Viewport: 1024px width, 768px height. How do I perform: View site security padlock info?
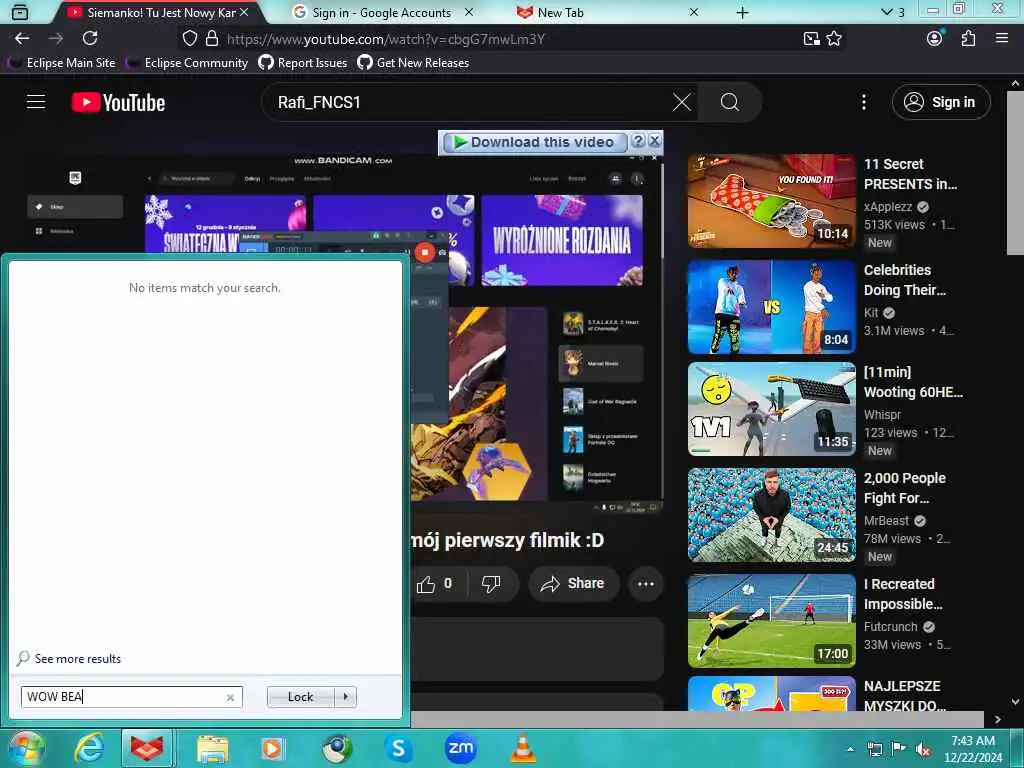point(212,39)
